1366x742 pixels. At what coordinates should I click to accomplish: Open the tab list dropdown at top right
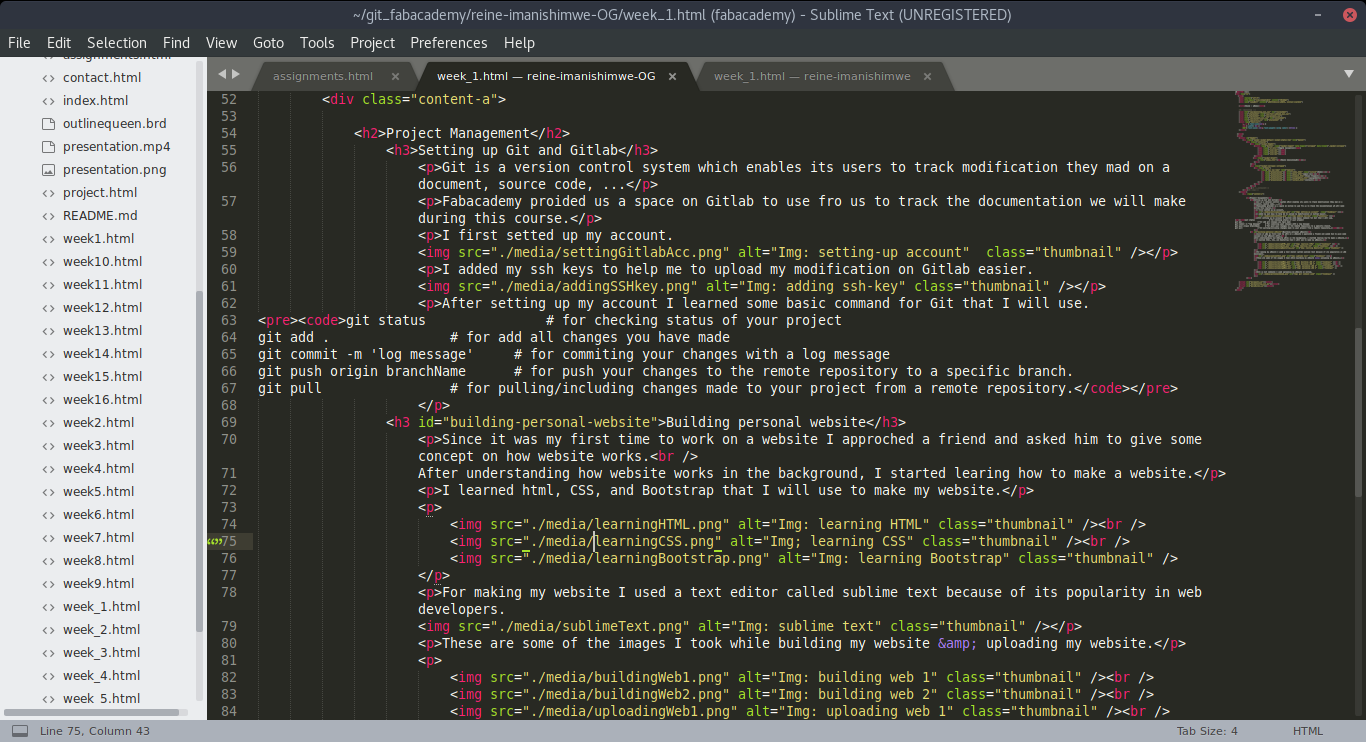pyautogui.click(x=1348, y=75)
